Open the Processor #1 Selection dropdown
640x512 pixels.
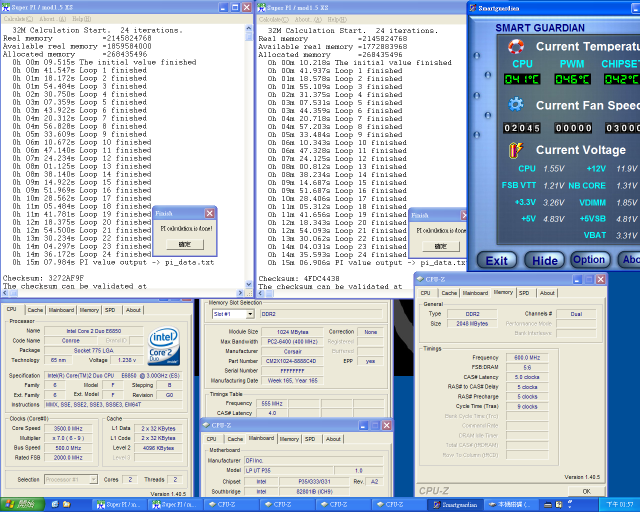pyautogui.click(x=93, y=479)
